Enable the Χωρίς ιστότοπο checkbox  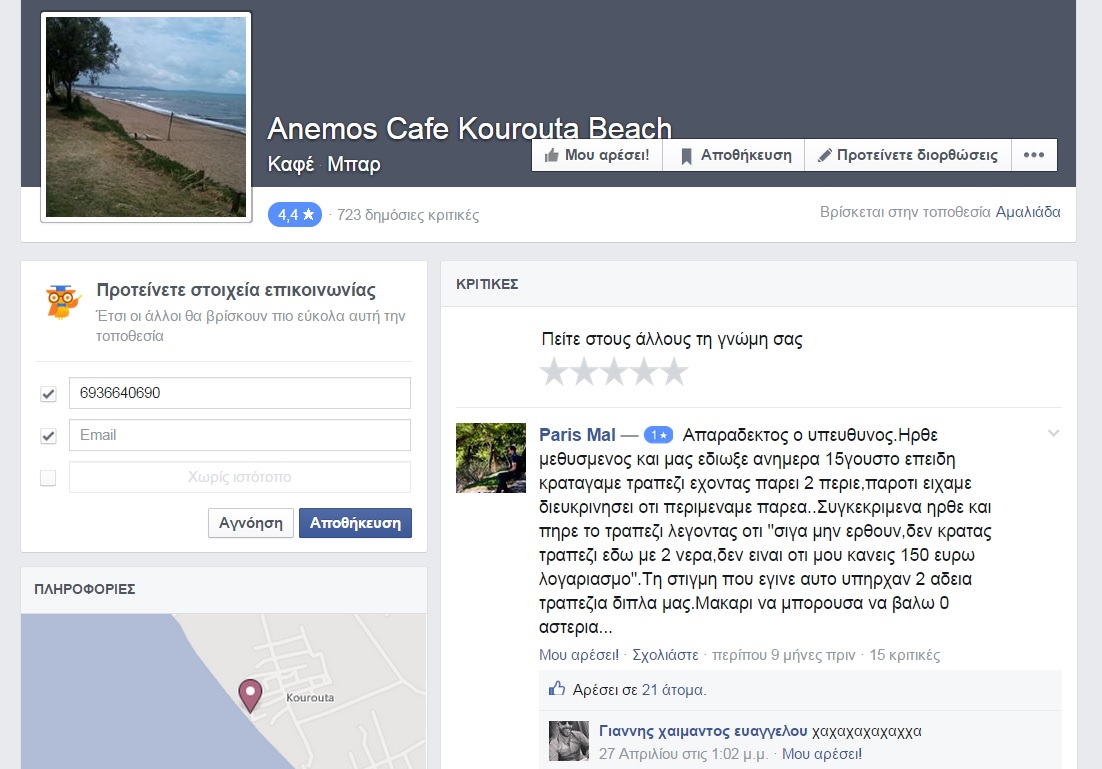(x=48, y=478)
